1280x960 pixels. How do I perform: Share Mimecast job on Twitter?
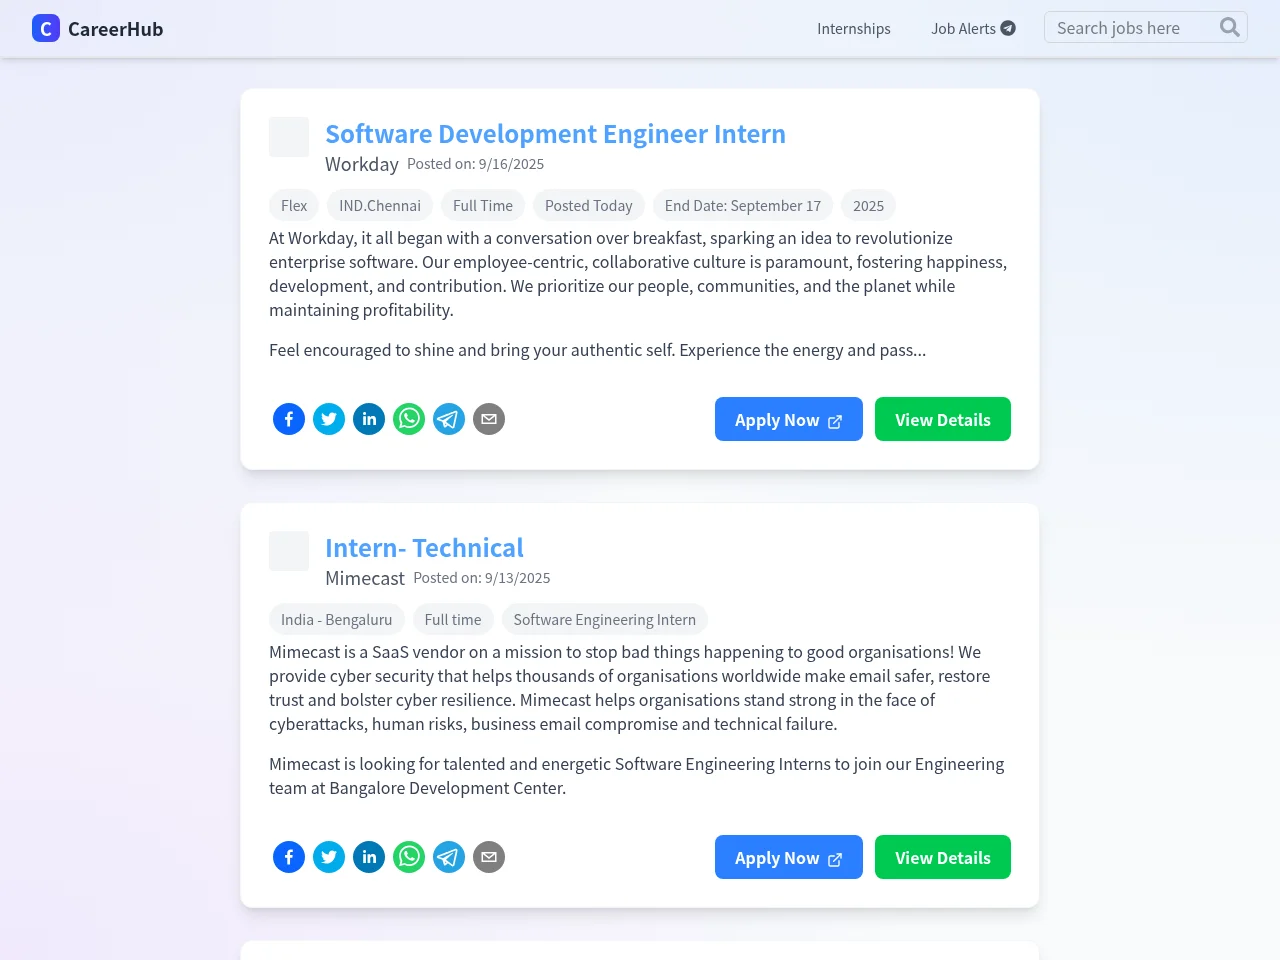coord(329,857)
